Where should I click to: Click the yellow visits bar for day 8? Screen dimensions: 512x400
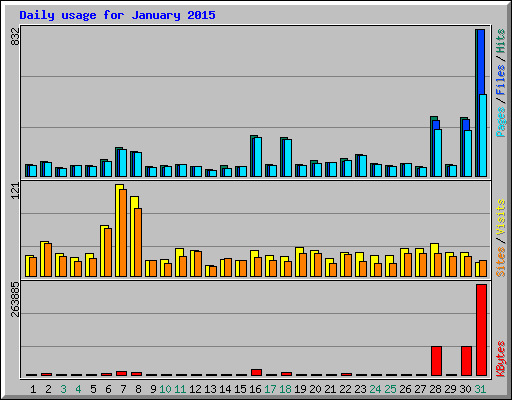coord(133,236)
